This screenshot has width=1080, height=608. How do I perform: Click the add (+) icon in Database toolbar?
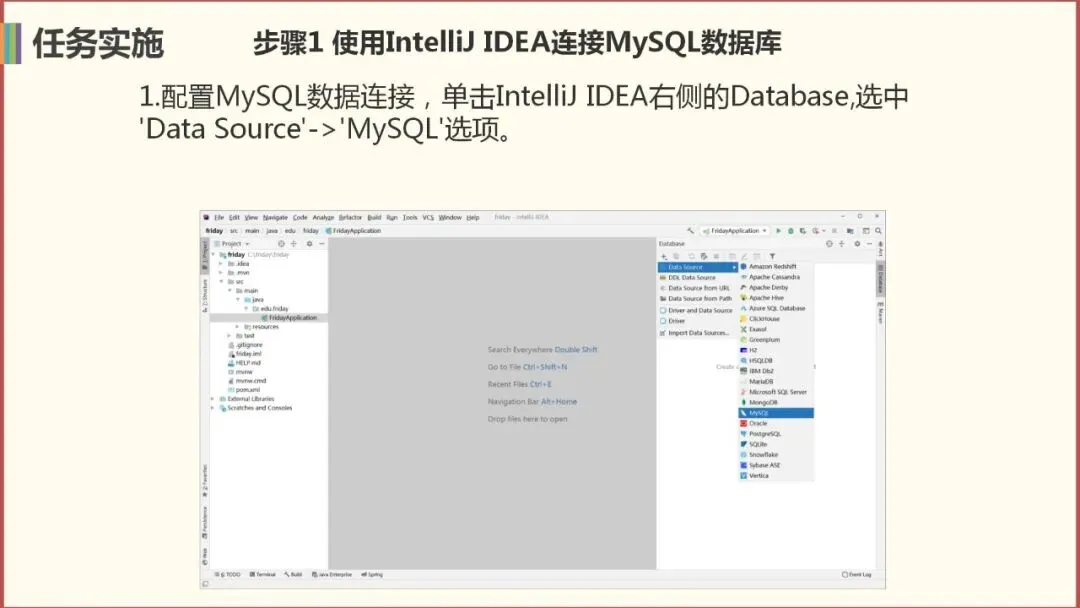pyautogui.click(x=664, y=256)
